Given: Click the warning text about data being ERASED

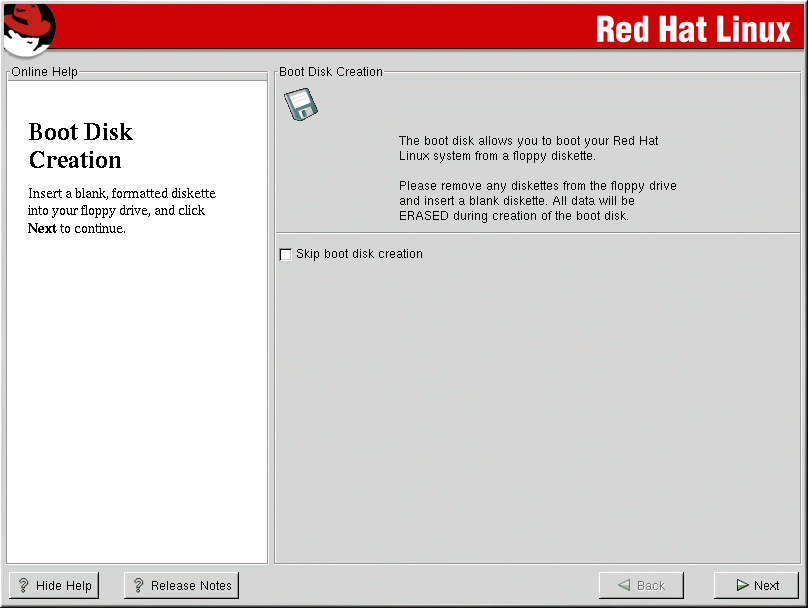Looking at the screenshot, I should tap(537, 201).
